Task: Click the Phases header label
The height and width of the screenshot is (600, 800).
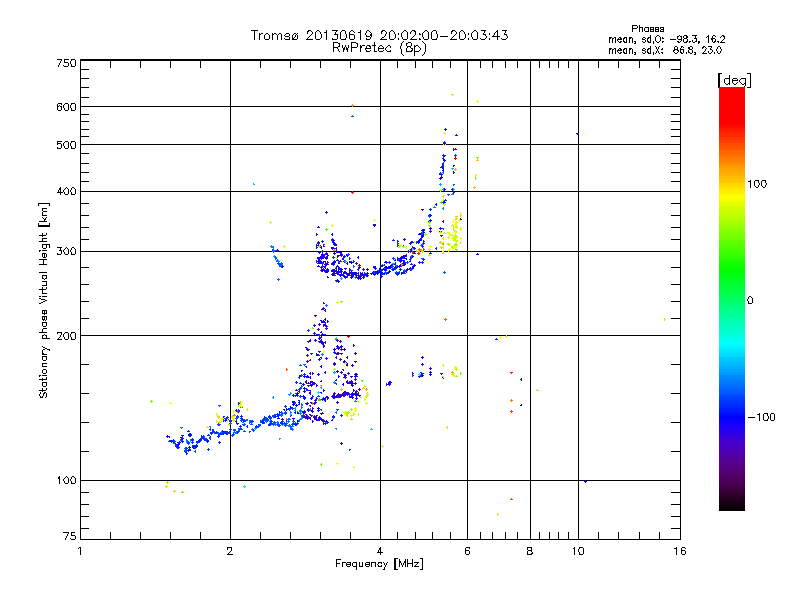Action: pos(647,29)
